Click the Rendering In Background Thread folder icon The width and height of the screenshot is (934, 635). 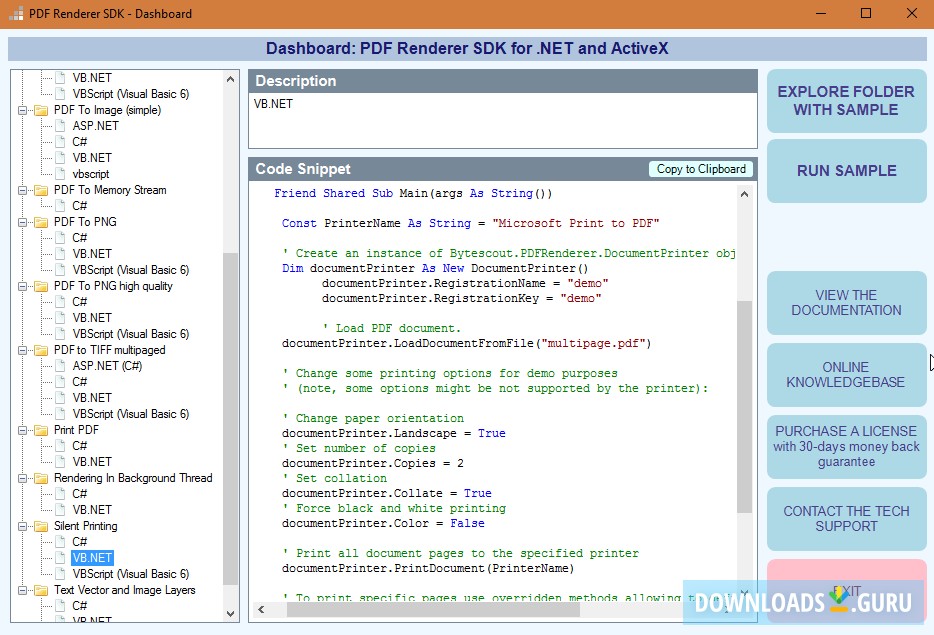(x=41, y=478)
